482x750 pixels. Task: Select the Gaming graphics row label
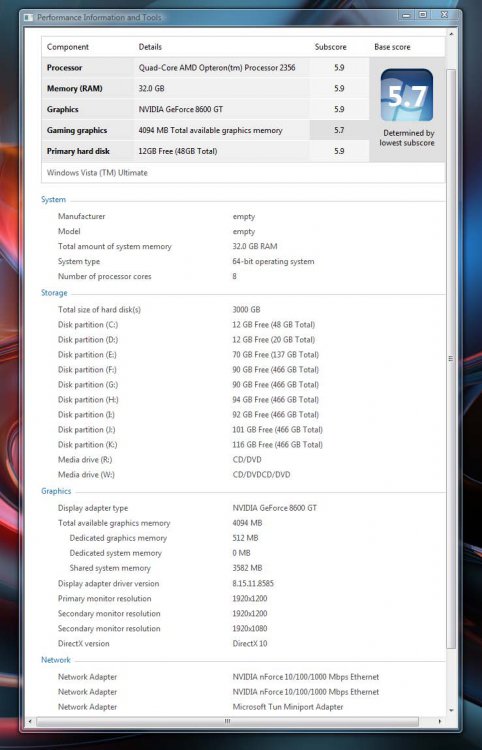tap(77, 130)
